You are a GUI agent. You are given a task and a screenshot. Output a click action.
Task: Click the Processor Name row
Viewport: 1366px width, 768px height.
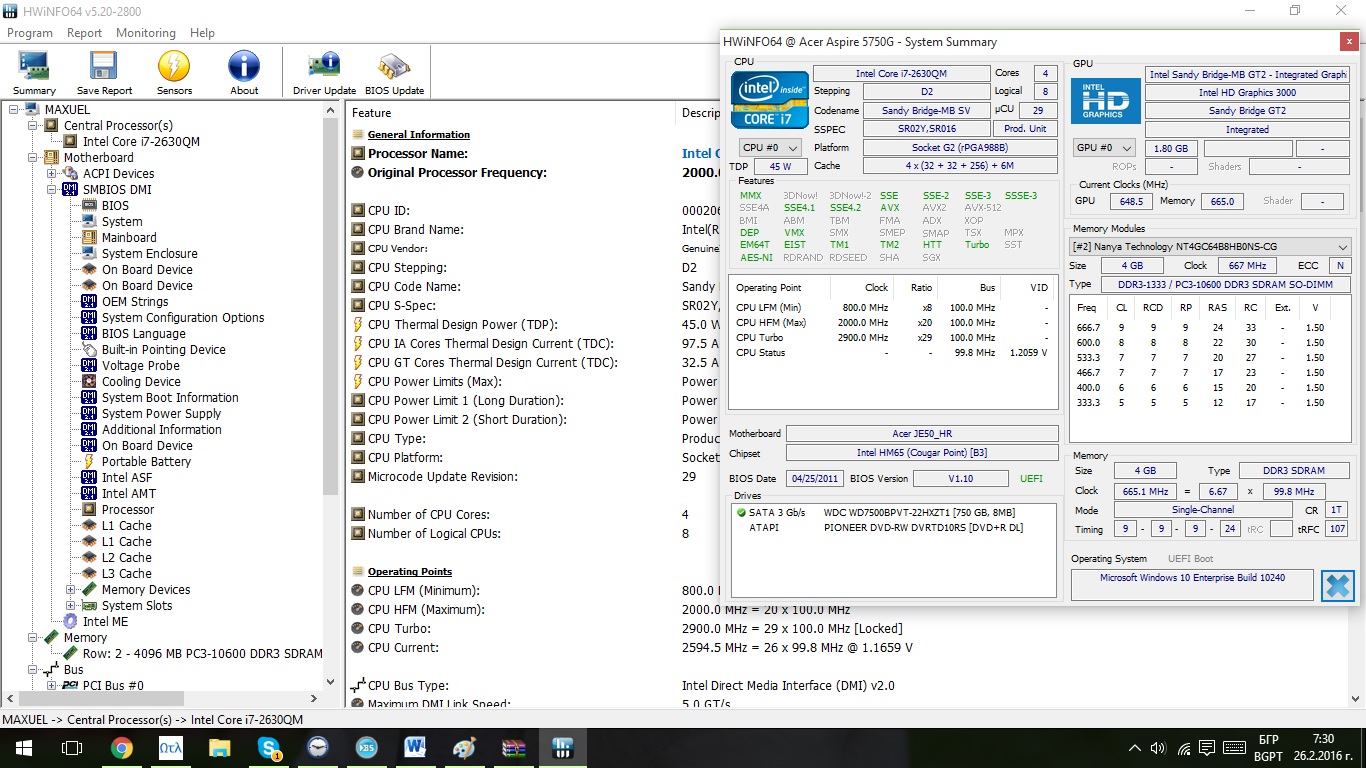(x=534, y=154)
